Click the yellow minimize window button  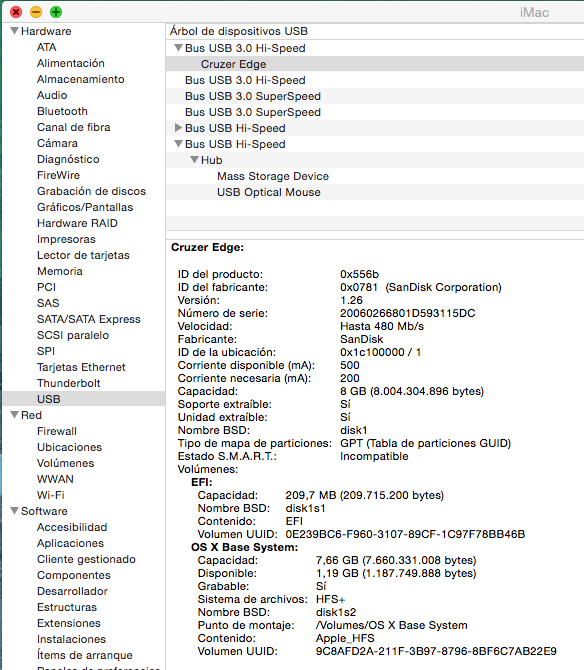(x=36, y=12)
